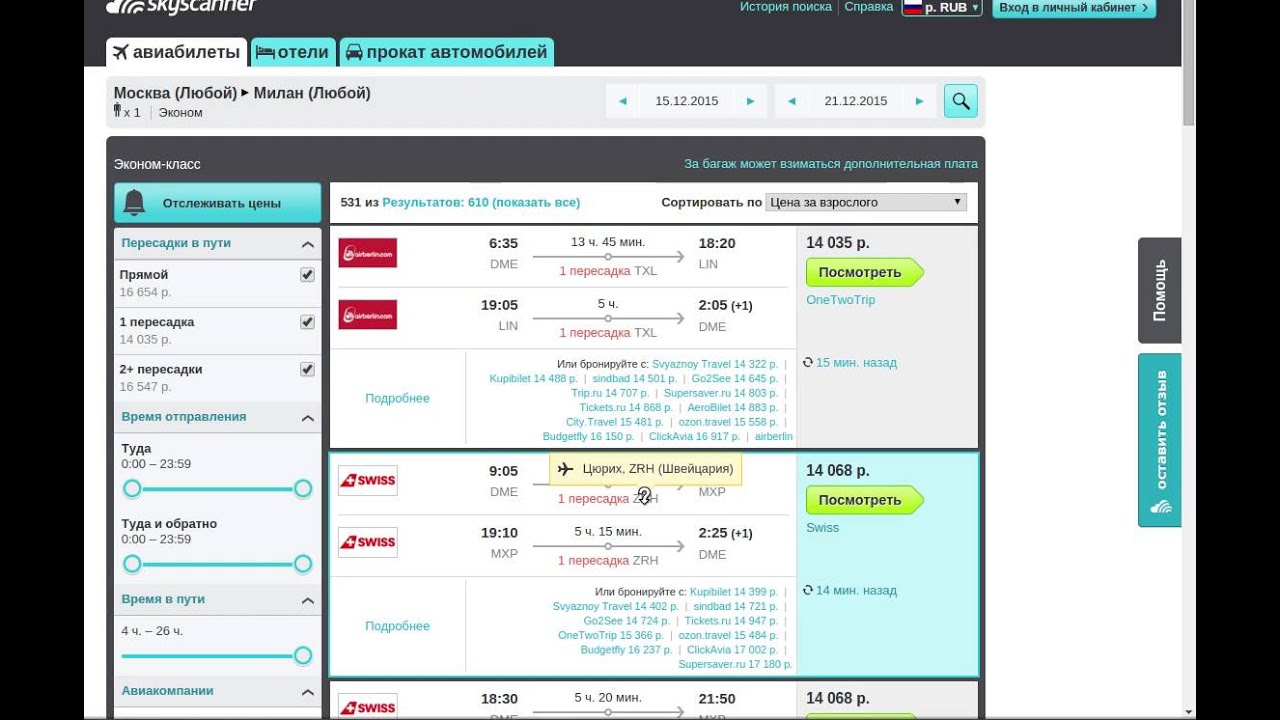1280x720 pixels.
Task: Click the Skyscanner logo
Action: click(181, 7)
